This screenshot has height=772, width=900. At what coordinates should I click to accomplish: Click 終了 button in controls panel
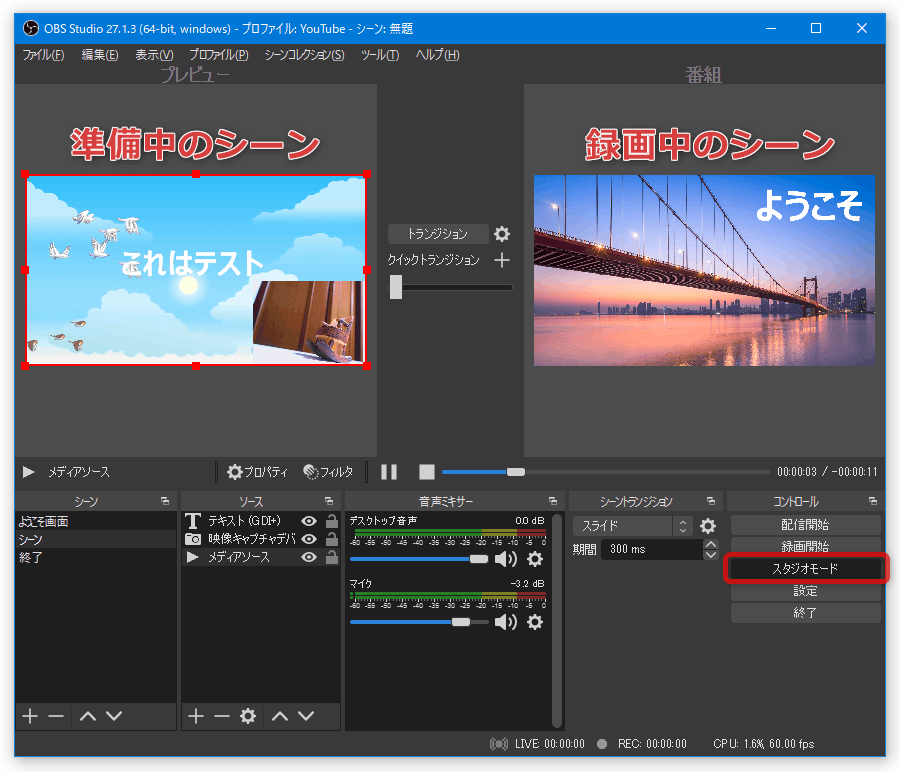(x=805, y=612)
